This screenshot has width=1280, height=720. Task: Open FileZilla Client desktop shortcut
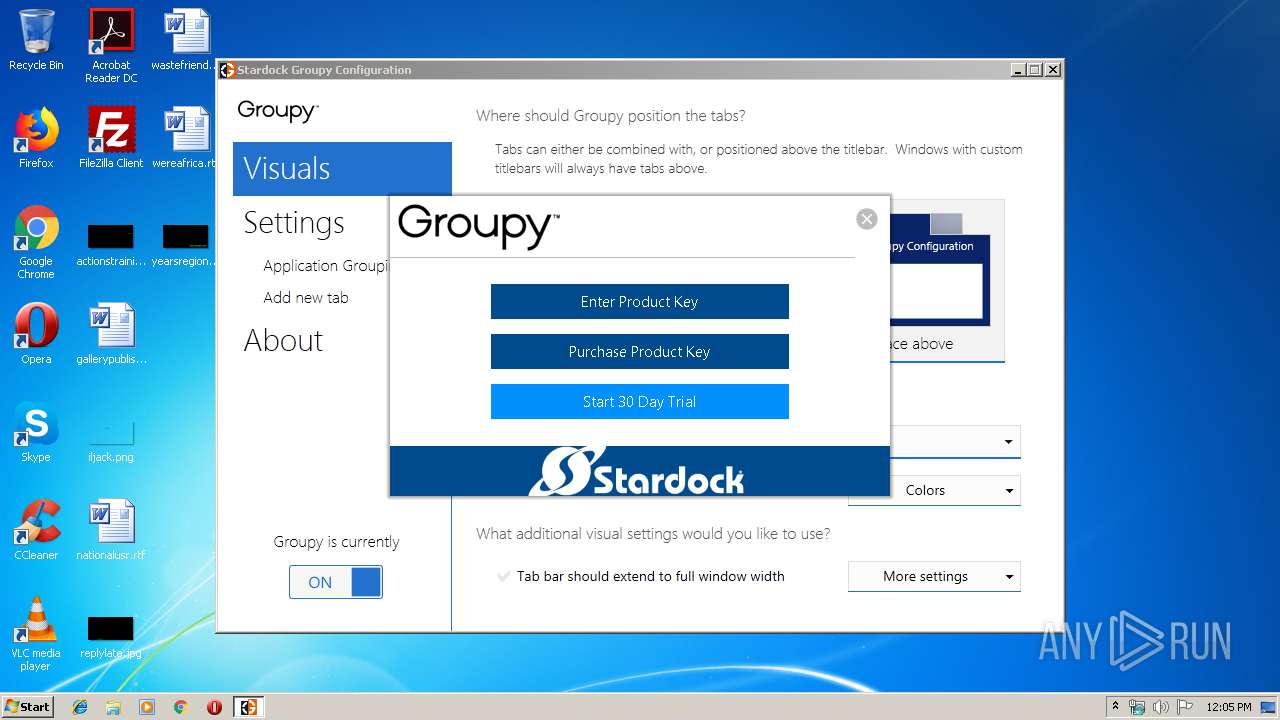click(x=111, y=138)
